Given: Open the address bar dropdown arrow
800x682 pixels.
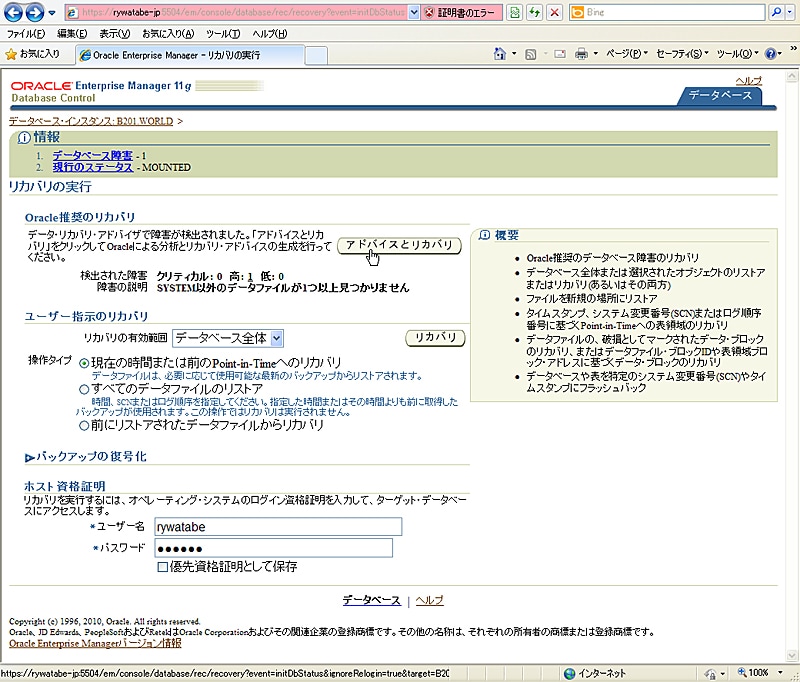Looking at the screenshot, I should click(414, 12).
